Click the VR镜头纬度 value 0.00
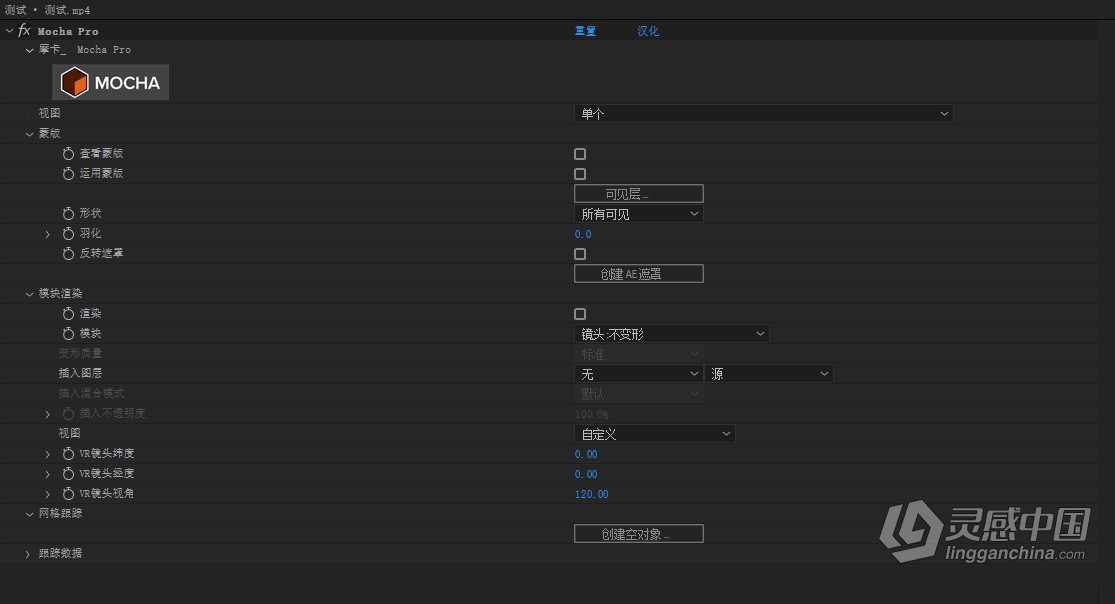This screenshot has height=604, width=1115. (586, 454)
